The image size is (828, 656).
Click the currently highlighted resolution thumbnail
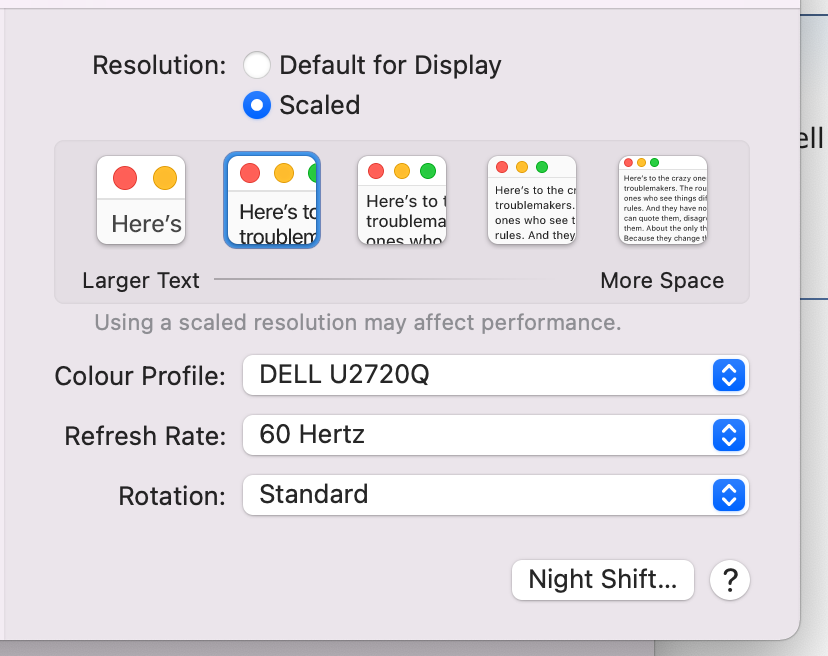coord(272,200)
